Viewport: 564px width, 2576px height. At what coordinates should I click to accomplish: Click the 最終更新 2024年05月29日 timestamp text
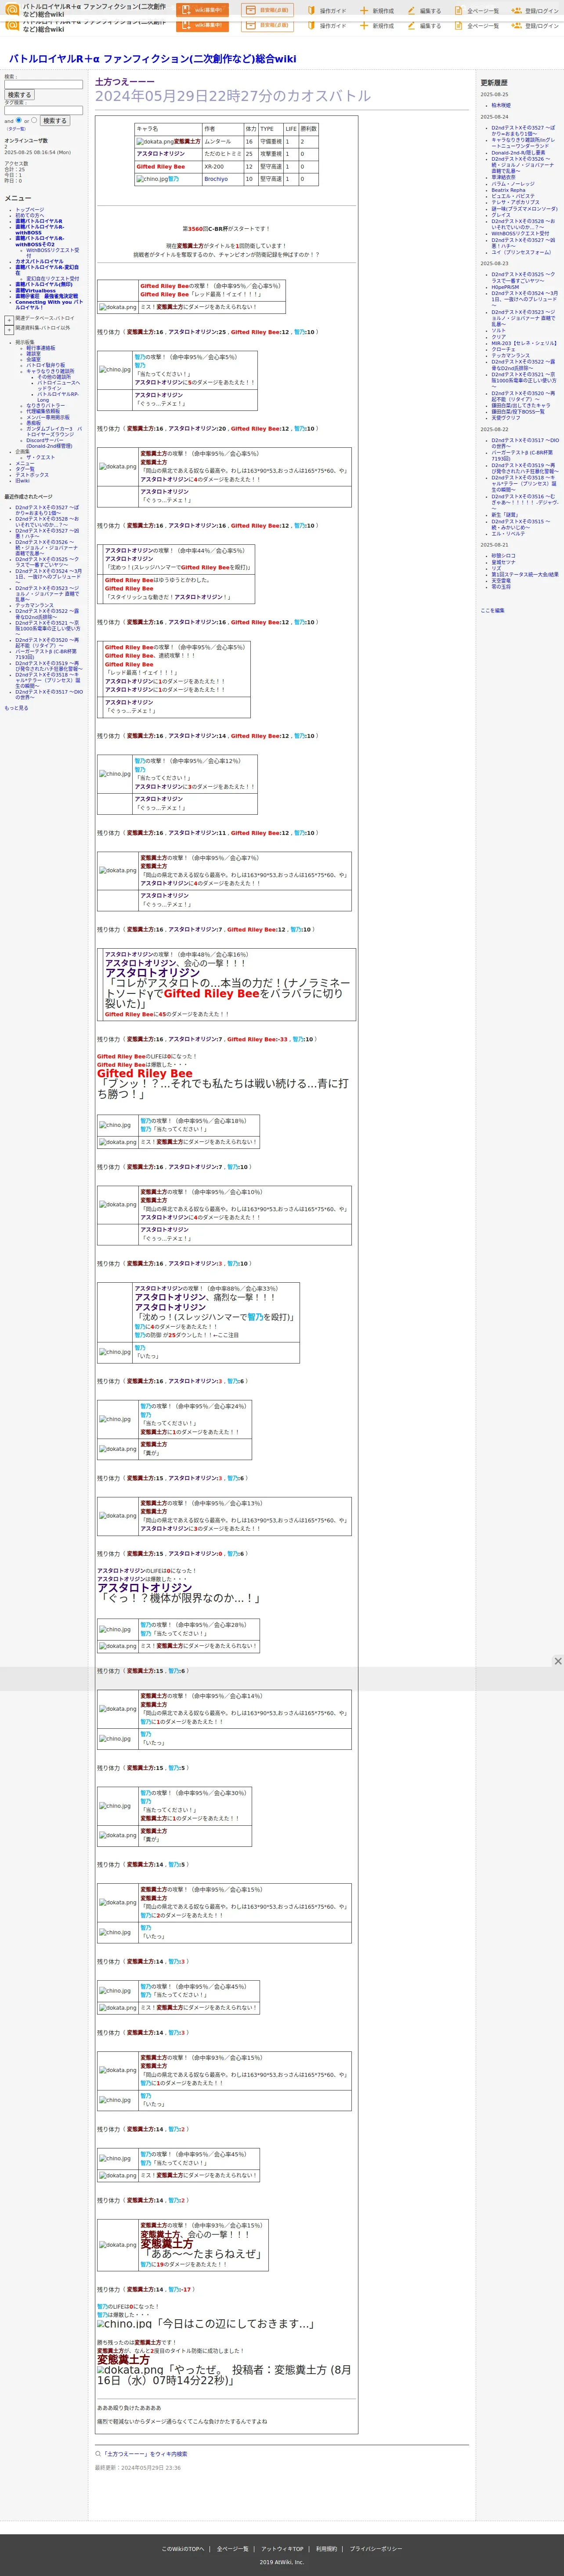pyautogui.click(x=138, y=2468)
